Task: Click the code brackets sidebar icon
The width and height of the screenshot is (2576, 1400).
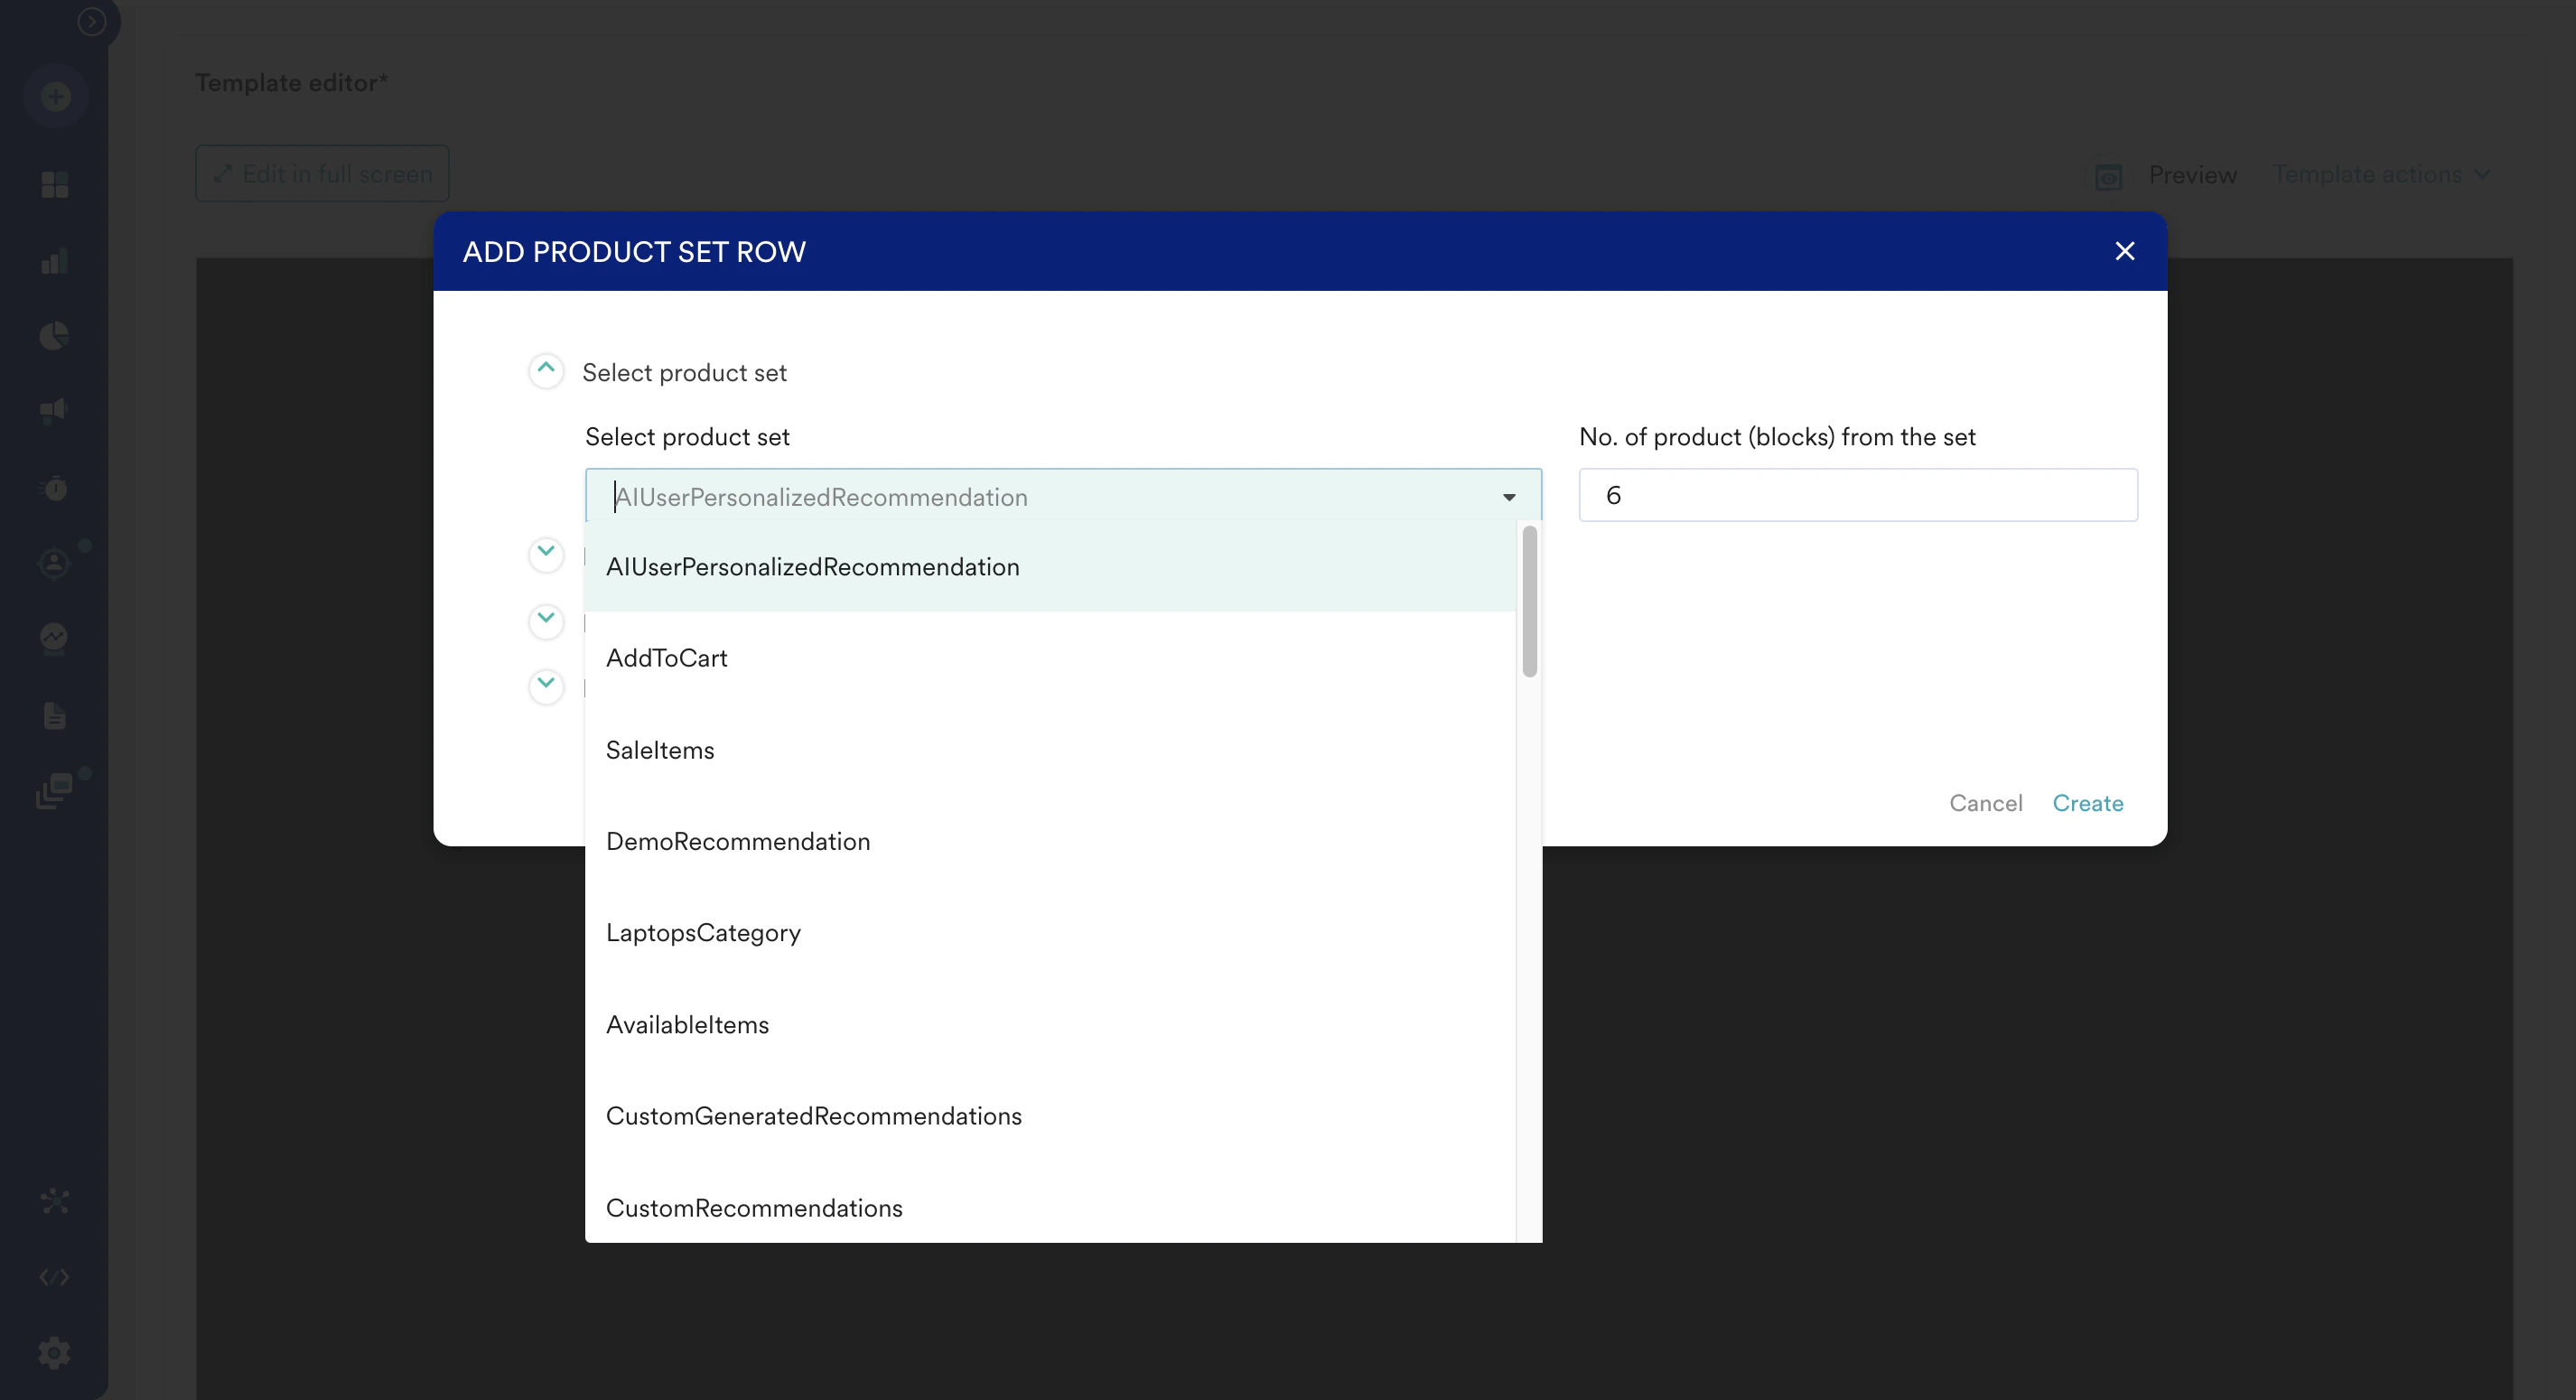Action: (55, 1277)
